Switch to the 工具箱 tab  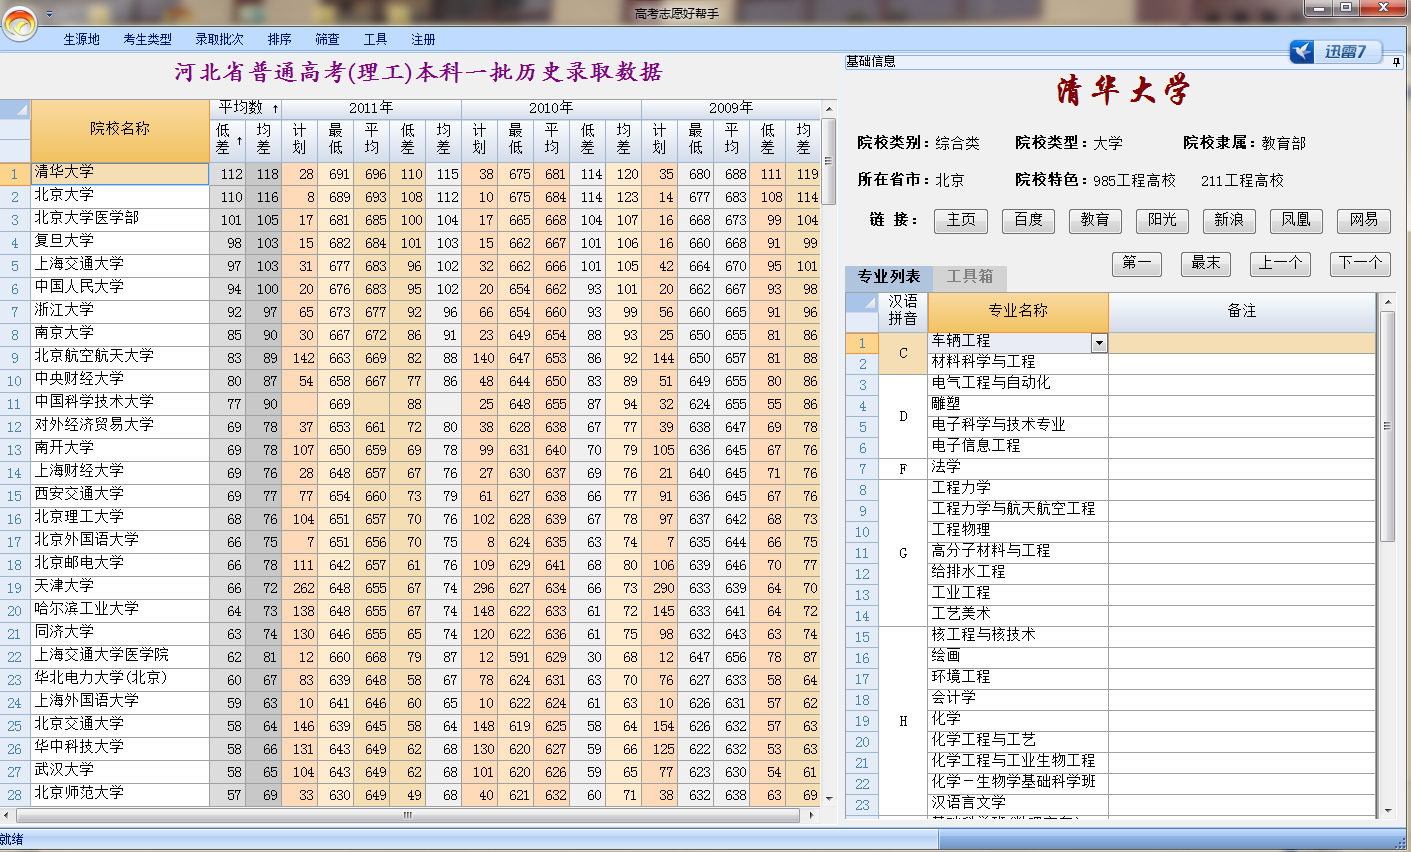click(970, 276)
